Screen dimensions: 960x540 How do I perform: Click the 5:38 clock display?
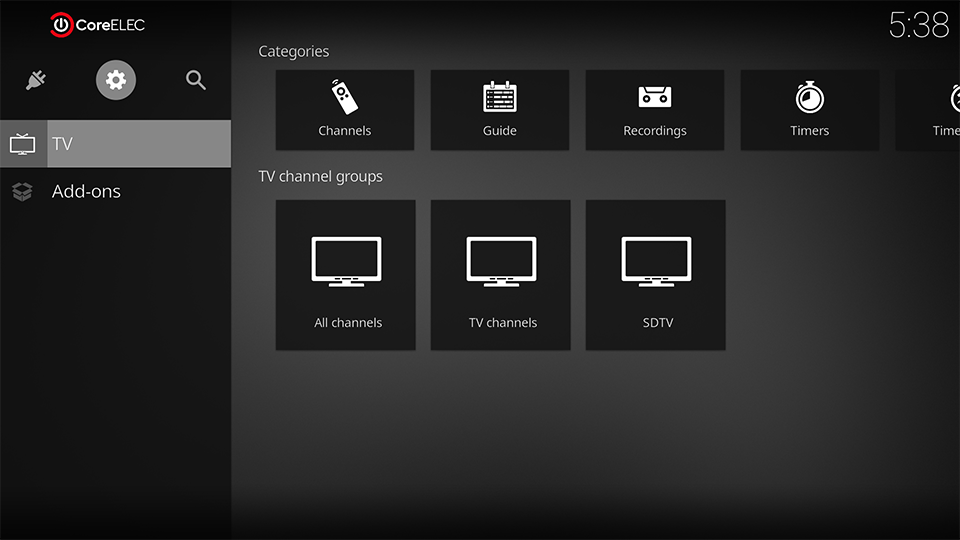tap(918, 25)
